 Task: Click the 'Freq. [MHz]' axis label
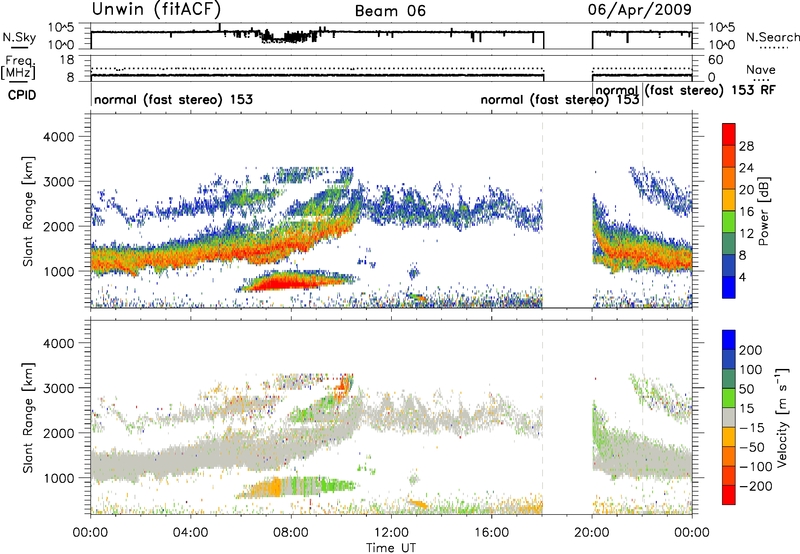tap(18, 67)
